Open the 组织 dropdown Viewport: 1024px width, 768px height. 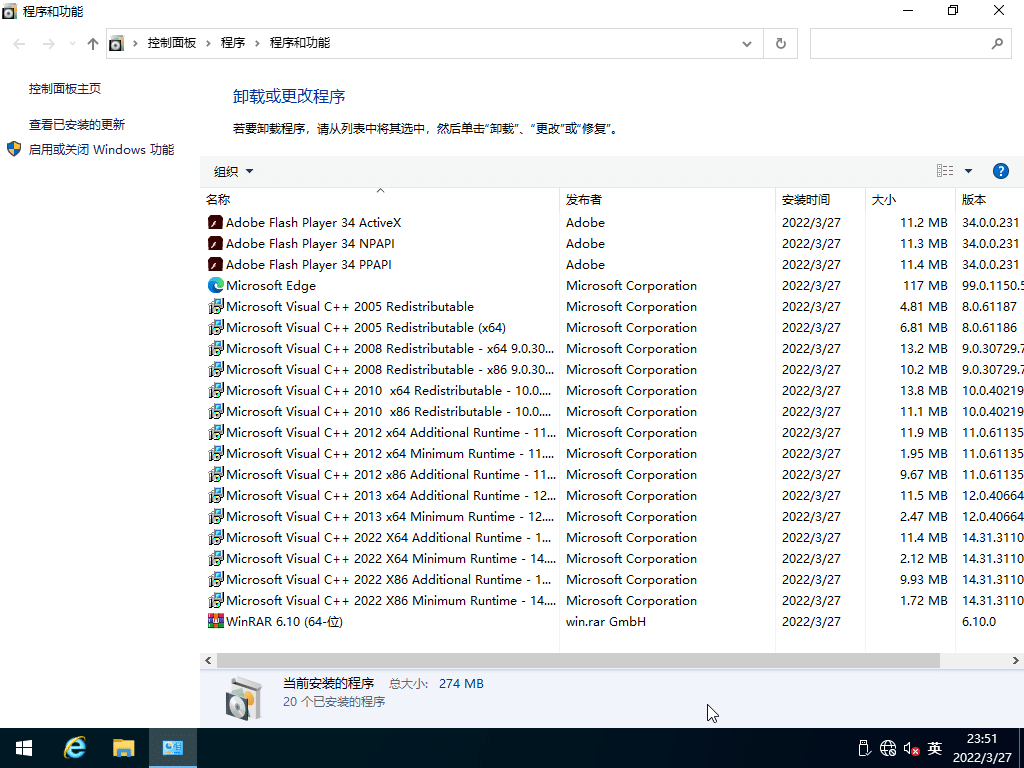click(x=231, y=171)
